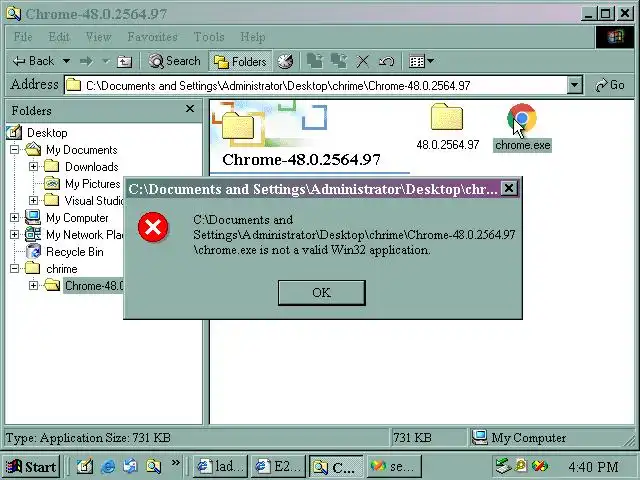The height and width of the screenshot is (480, 640).
Task: Click the Forward arrow button
Action: click(87, 62)
